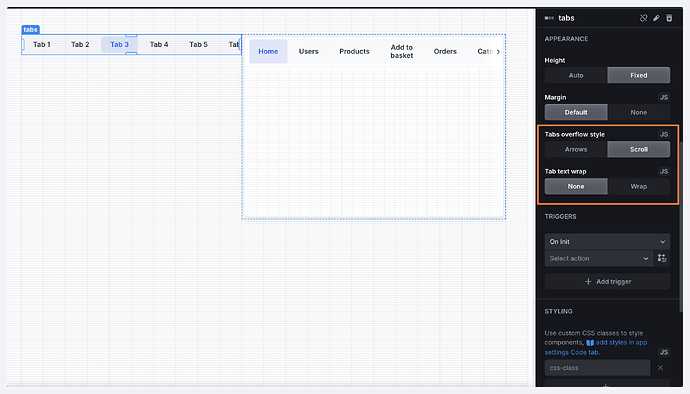Delete the tabs component with trash icon

[x=669, y=18]
